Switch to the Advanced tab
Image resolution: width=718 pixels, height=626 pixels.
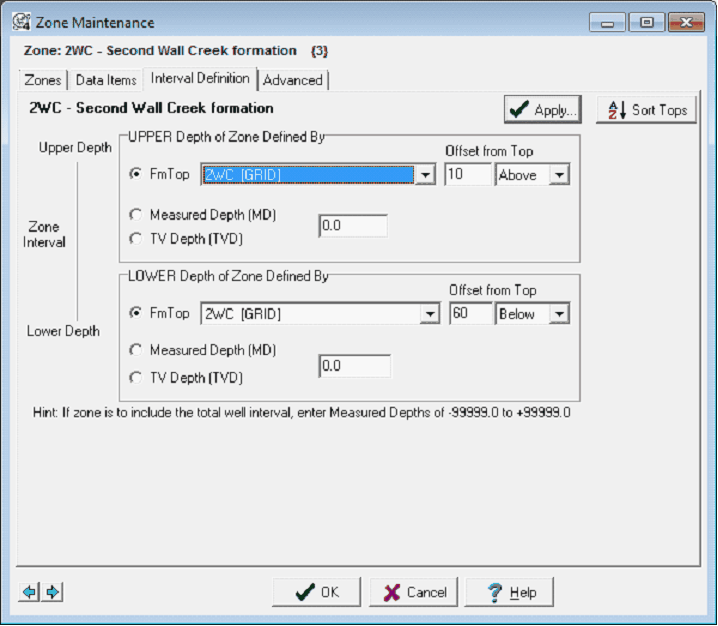pyautogui.click(x=293, y=80)
